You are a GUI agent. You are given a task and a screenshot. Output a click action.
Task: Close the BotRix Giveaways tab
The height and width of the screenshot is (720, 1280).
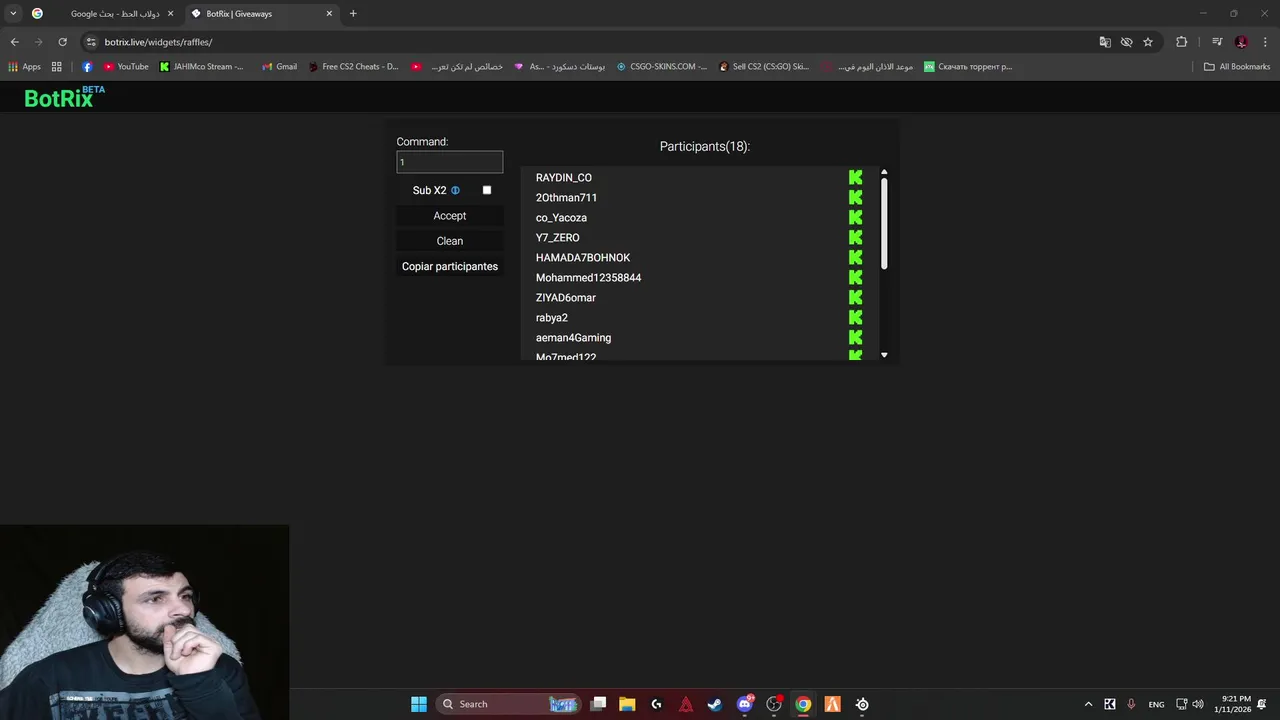pos(329,14)
